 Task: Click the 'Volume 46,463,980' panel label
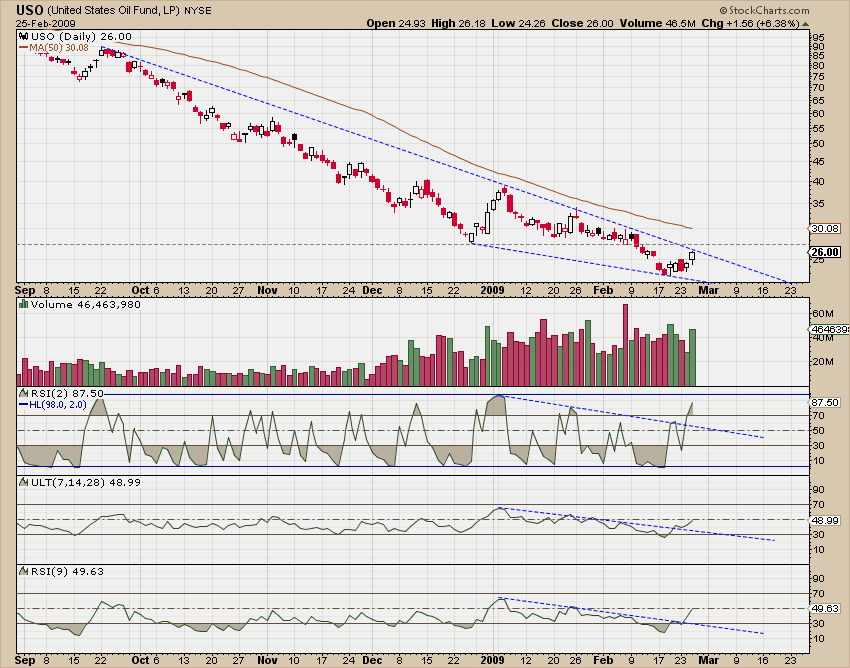pos(86,304)
